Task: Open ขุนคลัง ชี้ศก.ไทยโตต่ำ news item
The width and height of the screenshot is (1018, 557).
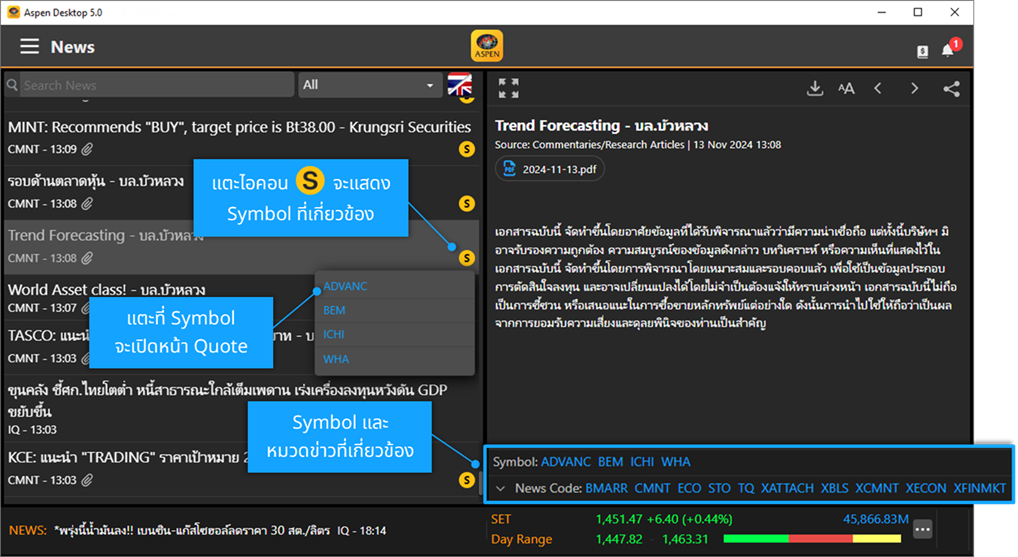Action: [240, 409]
